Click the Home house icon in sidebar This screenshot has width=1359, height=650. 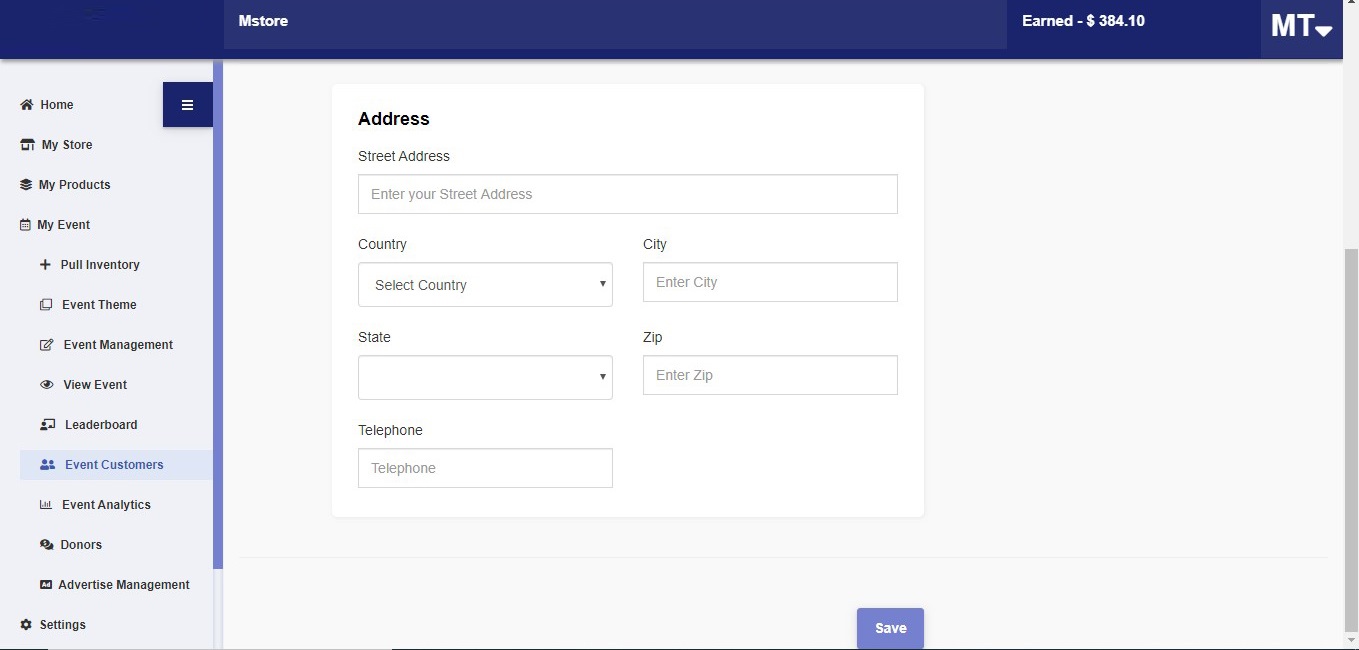(x=27, y=105)
